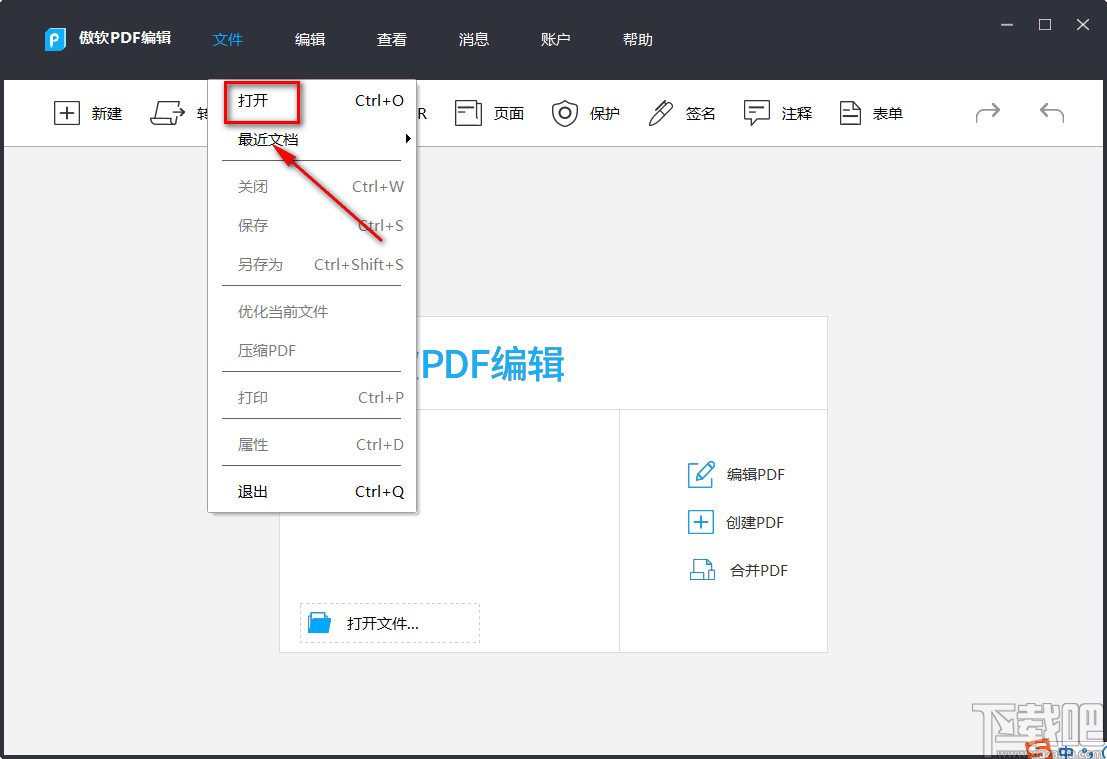Image resolution: width=1107 pixels, height=759 pixels.
Task: Open the 消息 menu
Action: (x=474, y=40)
